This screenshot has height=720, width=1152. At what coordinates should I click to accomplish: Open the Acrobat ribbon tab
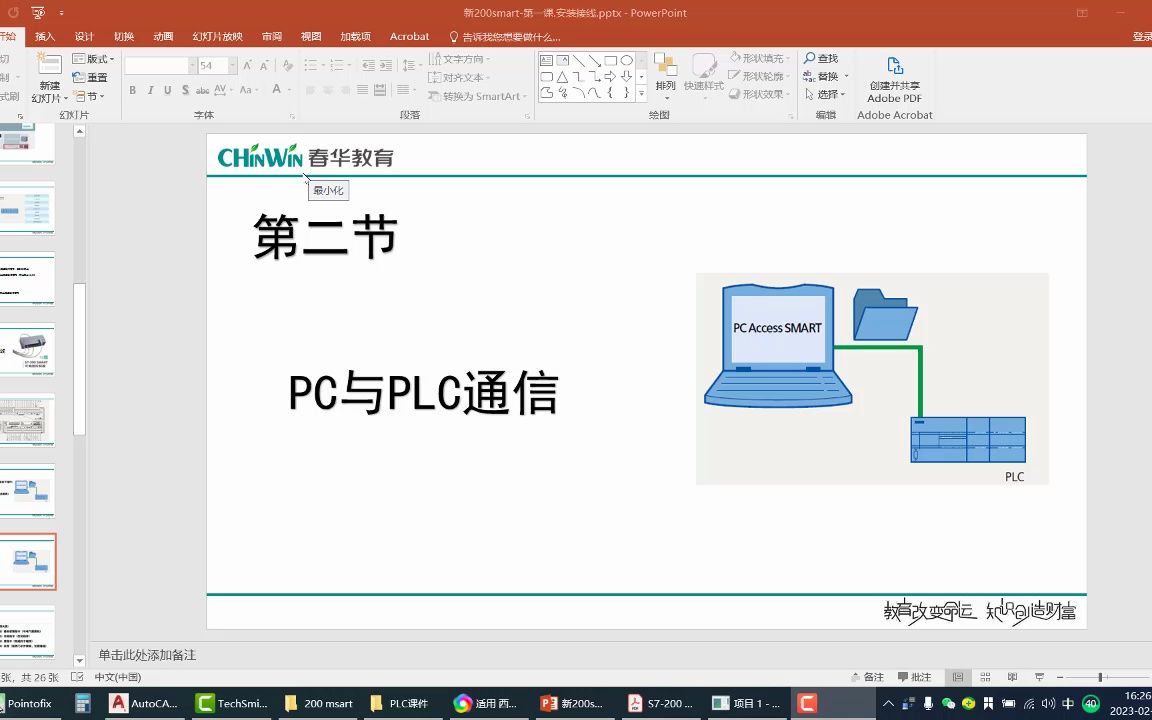[x=409, y=36]
